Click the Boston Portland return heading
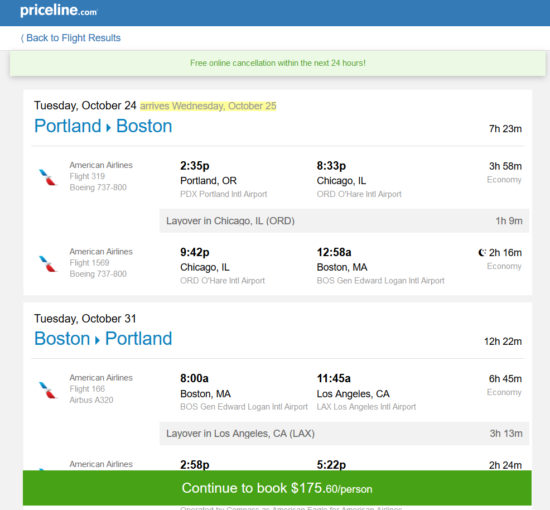Viewport: 550px width, 510px height. click(103, 338)
